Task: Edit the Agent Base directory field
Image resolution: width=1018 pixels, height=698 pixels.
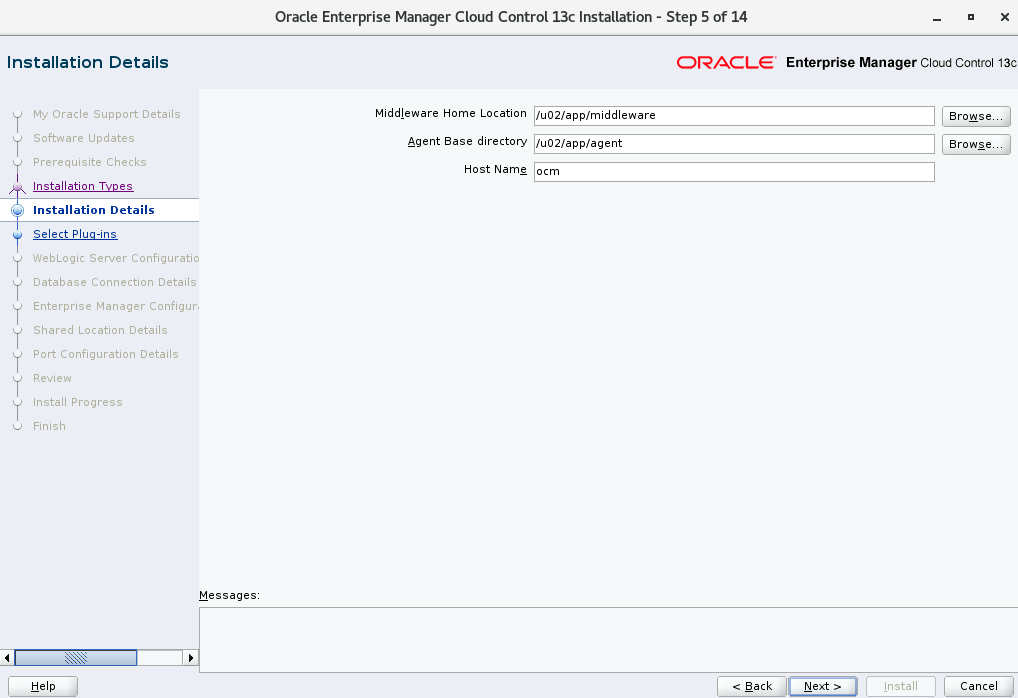Action: 734,143
